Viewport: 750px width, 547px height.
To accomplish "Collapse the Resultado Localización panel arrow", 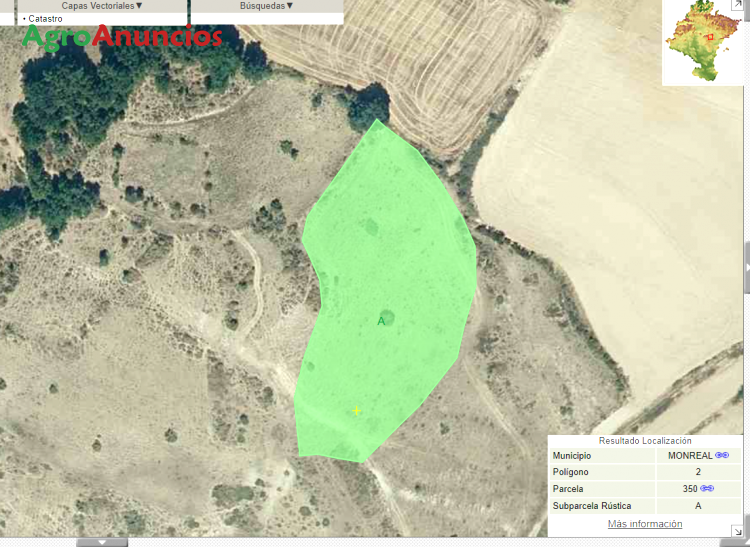I will pos(737,530).
